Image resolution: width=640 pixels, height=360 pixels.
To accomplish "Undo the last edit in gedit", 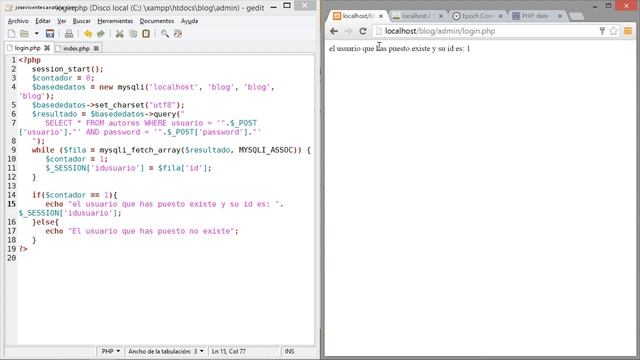I will tap(88, 34).
